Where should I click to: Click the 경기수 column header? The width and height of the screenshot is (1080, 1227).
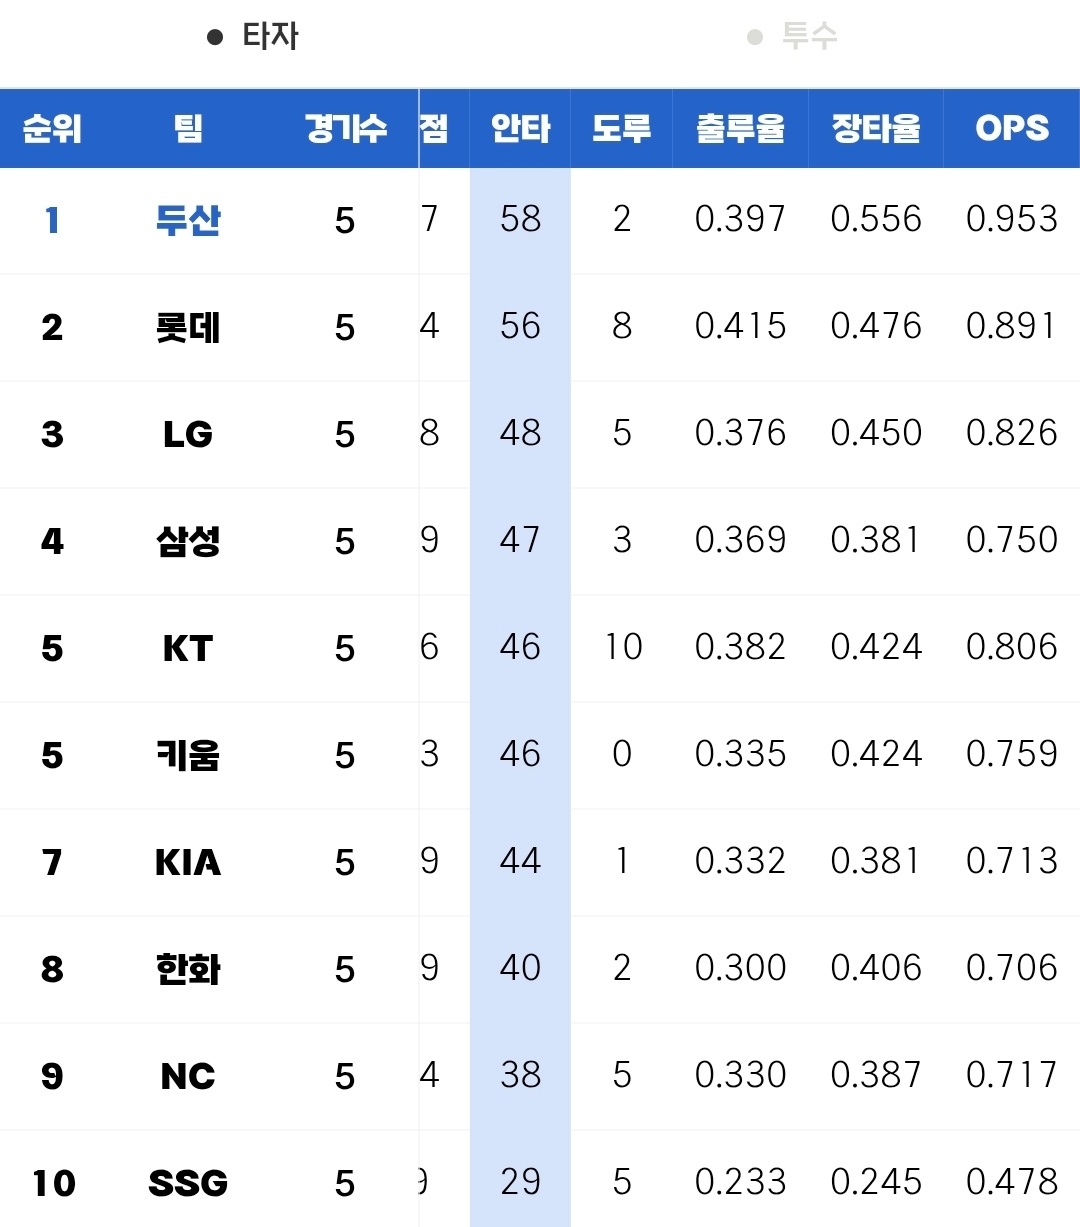tap(345, 129)
